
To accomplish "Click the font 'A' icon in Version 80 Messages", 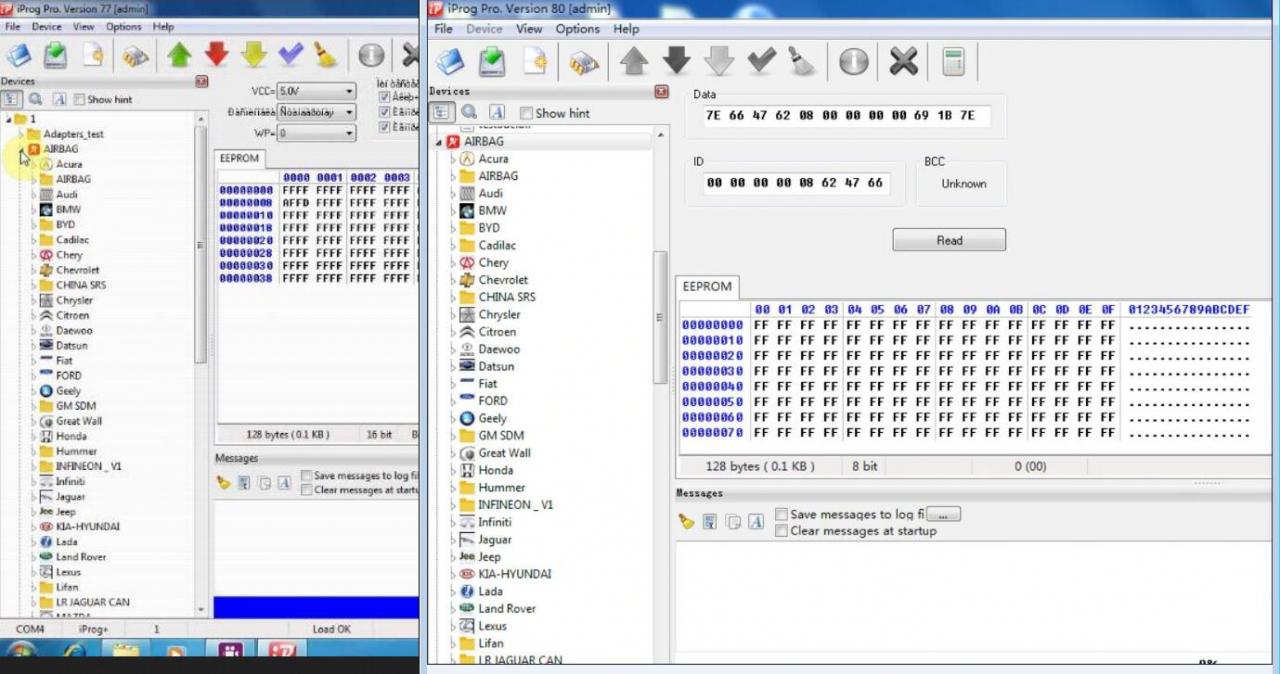I will pos(756,521).
